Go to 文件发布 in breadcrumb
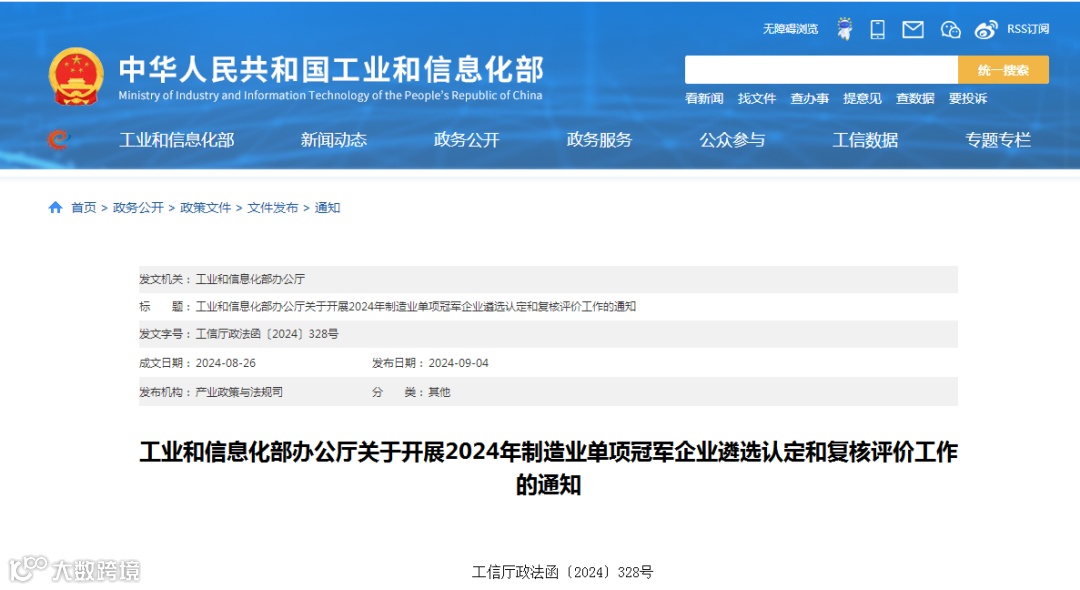This screenshot has height=590, width=1080. pyautogui.click(x=273, y=207)
